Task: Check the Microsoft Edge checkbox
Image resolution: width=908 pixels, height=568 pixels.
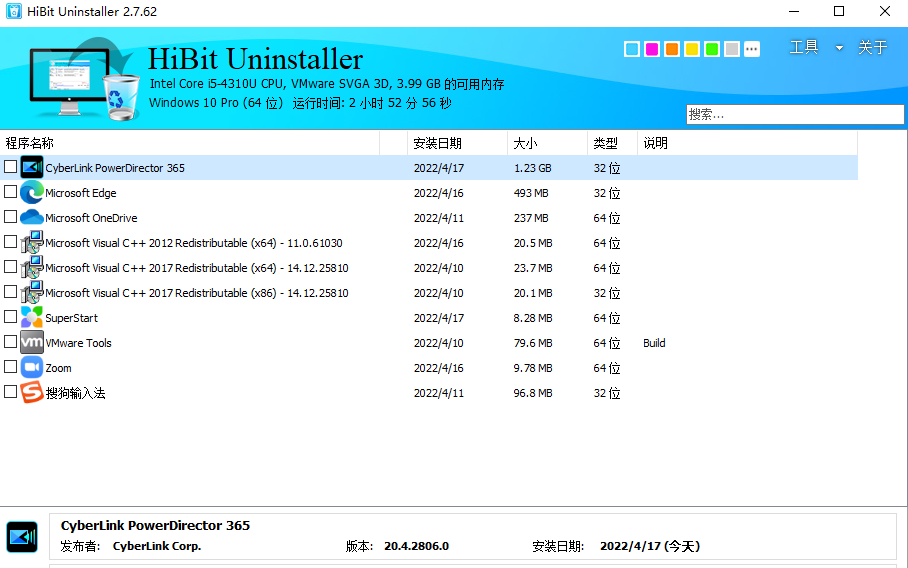Action: 10,192
